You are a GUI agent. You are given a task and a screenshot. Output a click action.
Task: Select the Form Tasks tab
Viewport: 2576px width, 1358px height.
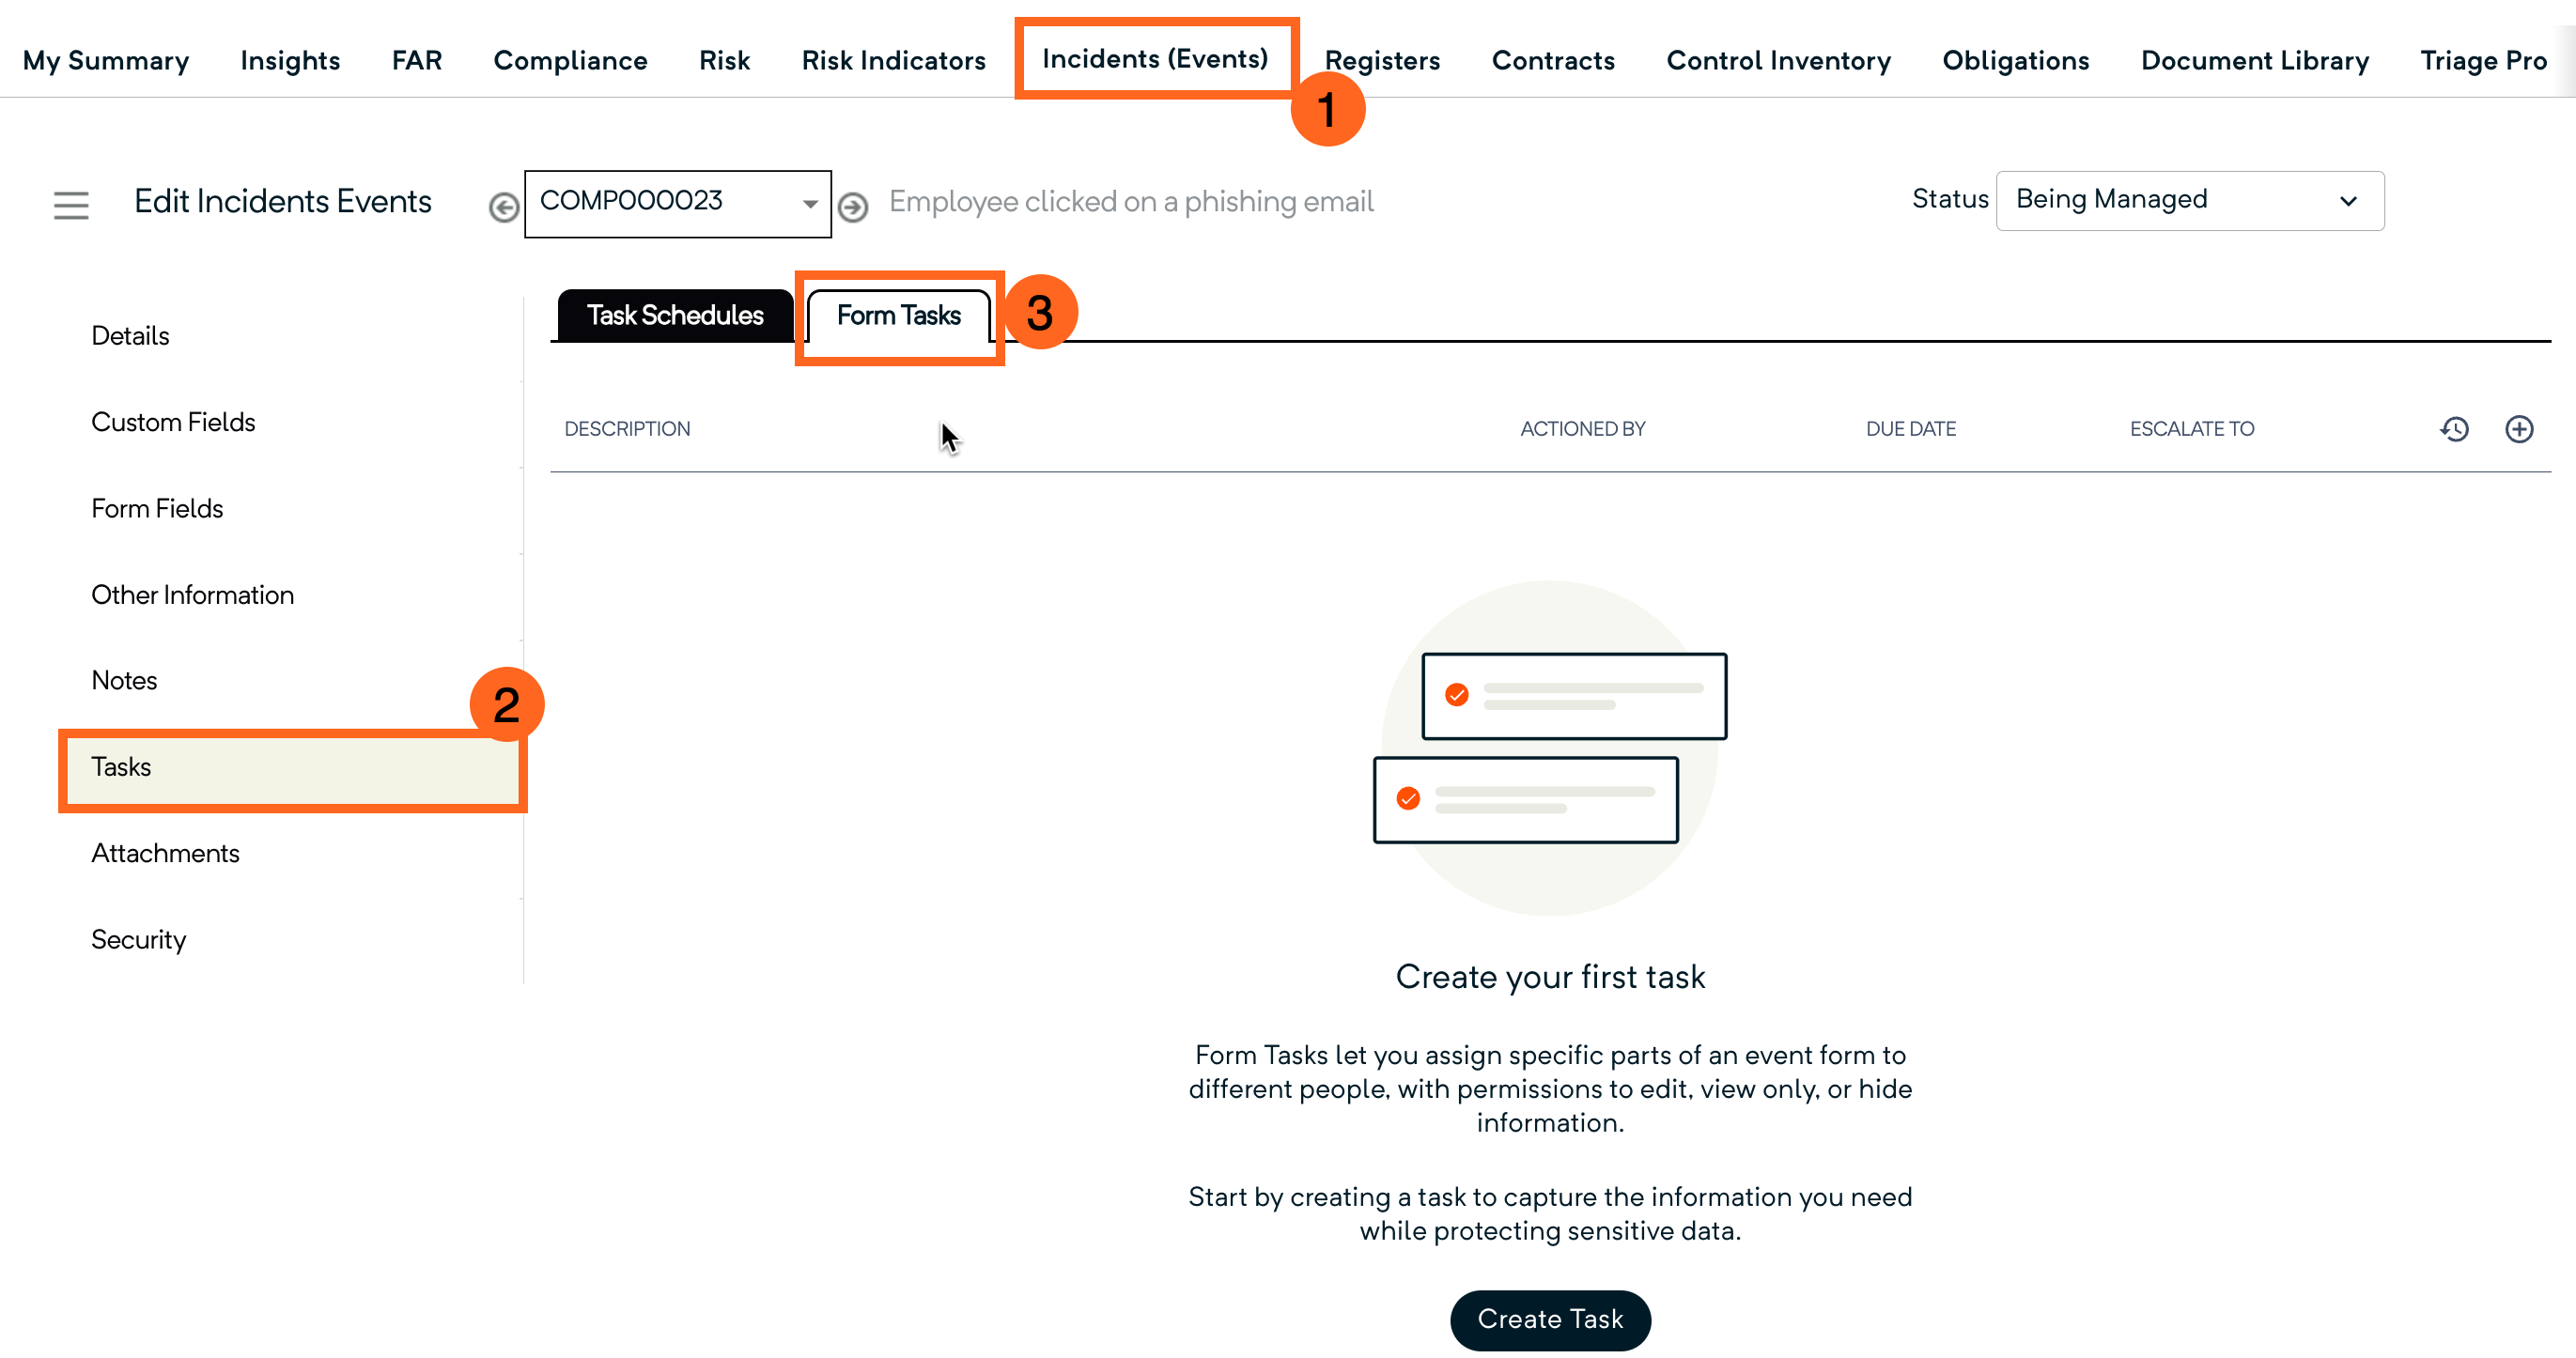[898, 316]
